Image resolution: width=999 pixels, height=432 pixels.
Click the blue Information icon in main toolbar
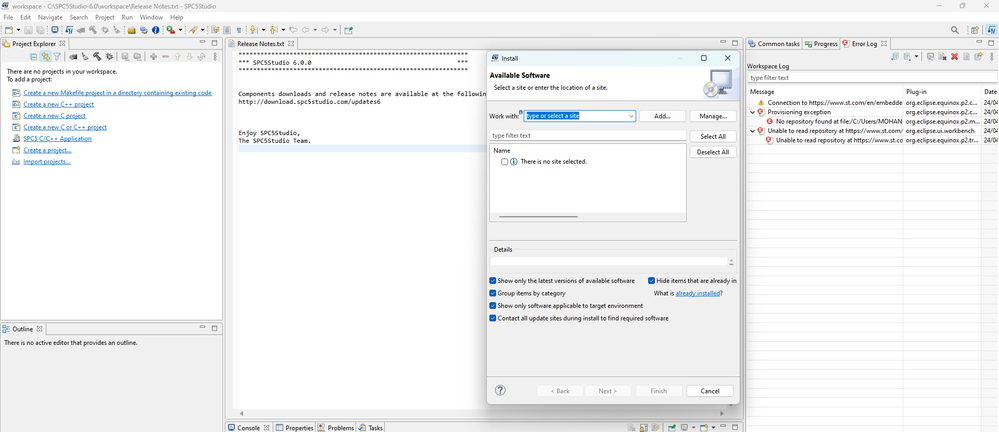click(155, 30)
